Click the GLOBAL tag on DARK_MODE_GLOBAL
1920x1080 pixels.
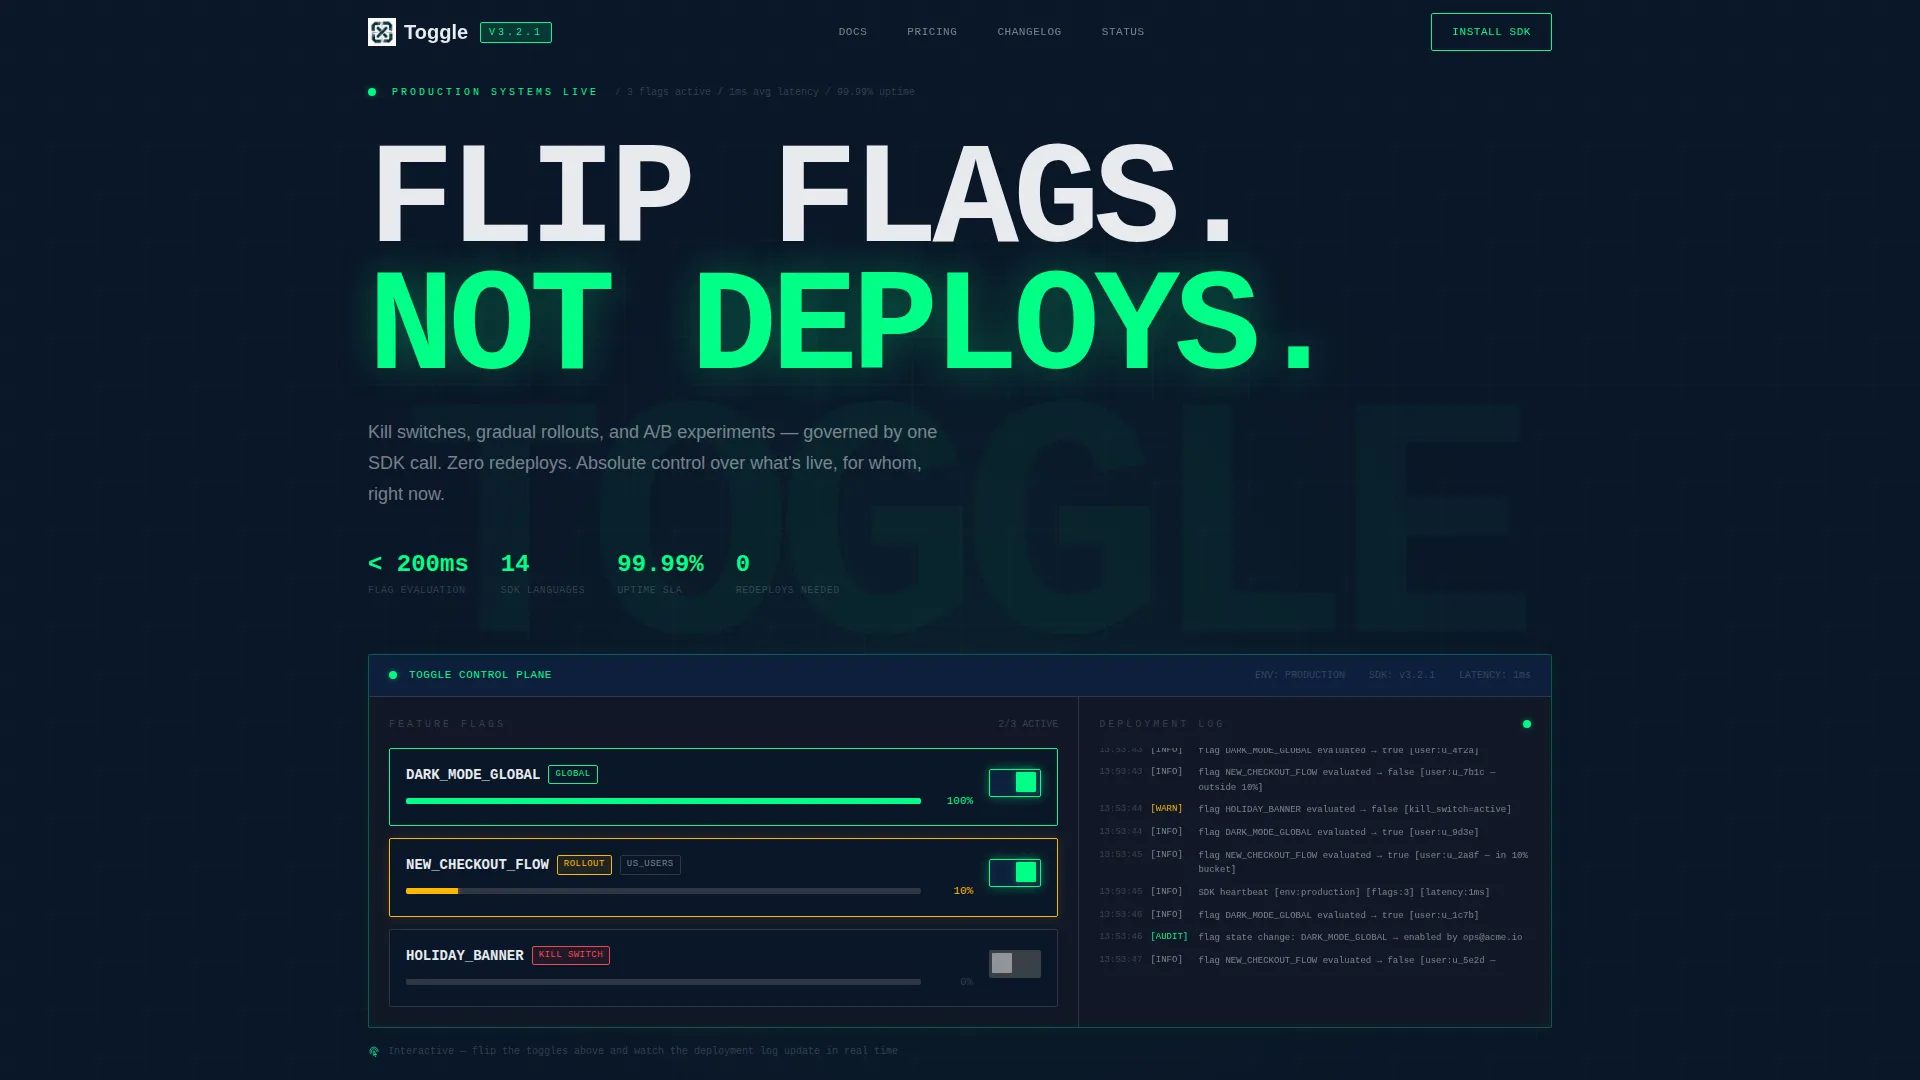pos(573,774)
